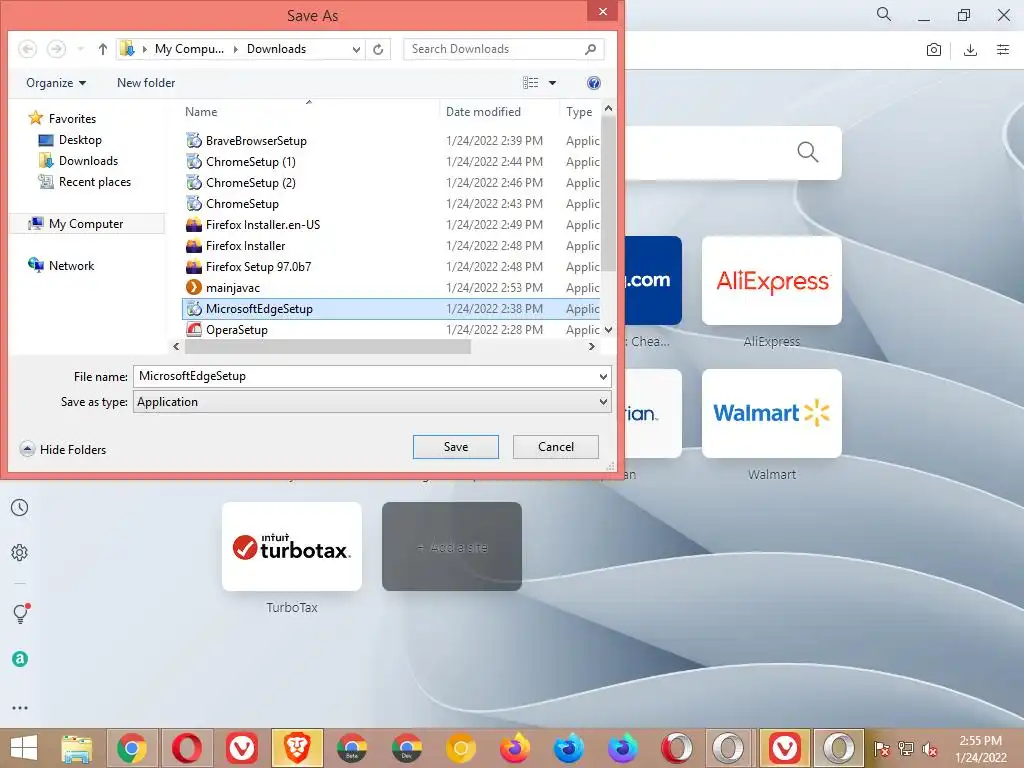Screen dimensions: 1024x768
Task: Open the browser downloads icon
Action: 970,50
